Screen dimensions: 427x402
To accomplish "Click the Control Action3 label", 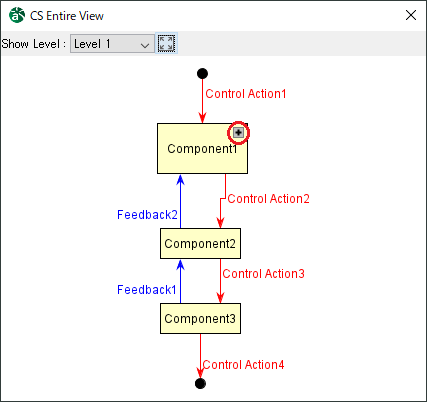I will 263,274.
